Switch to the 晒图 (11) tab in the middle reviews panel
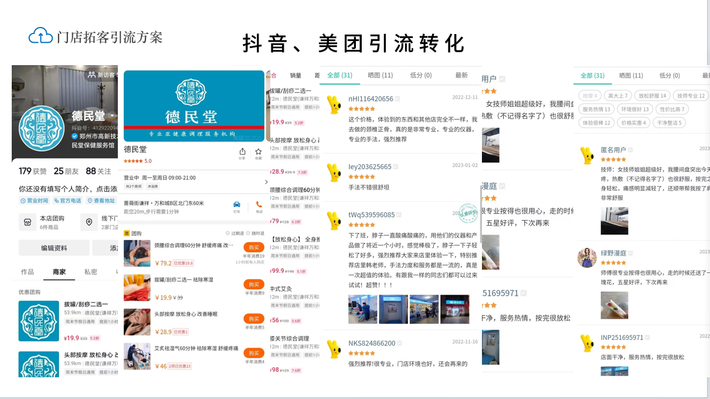The width and height of the screenshot is (710, 399). coord(380,75)
